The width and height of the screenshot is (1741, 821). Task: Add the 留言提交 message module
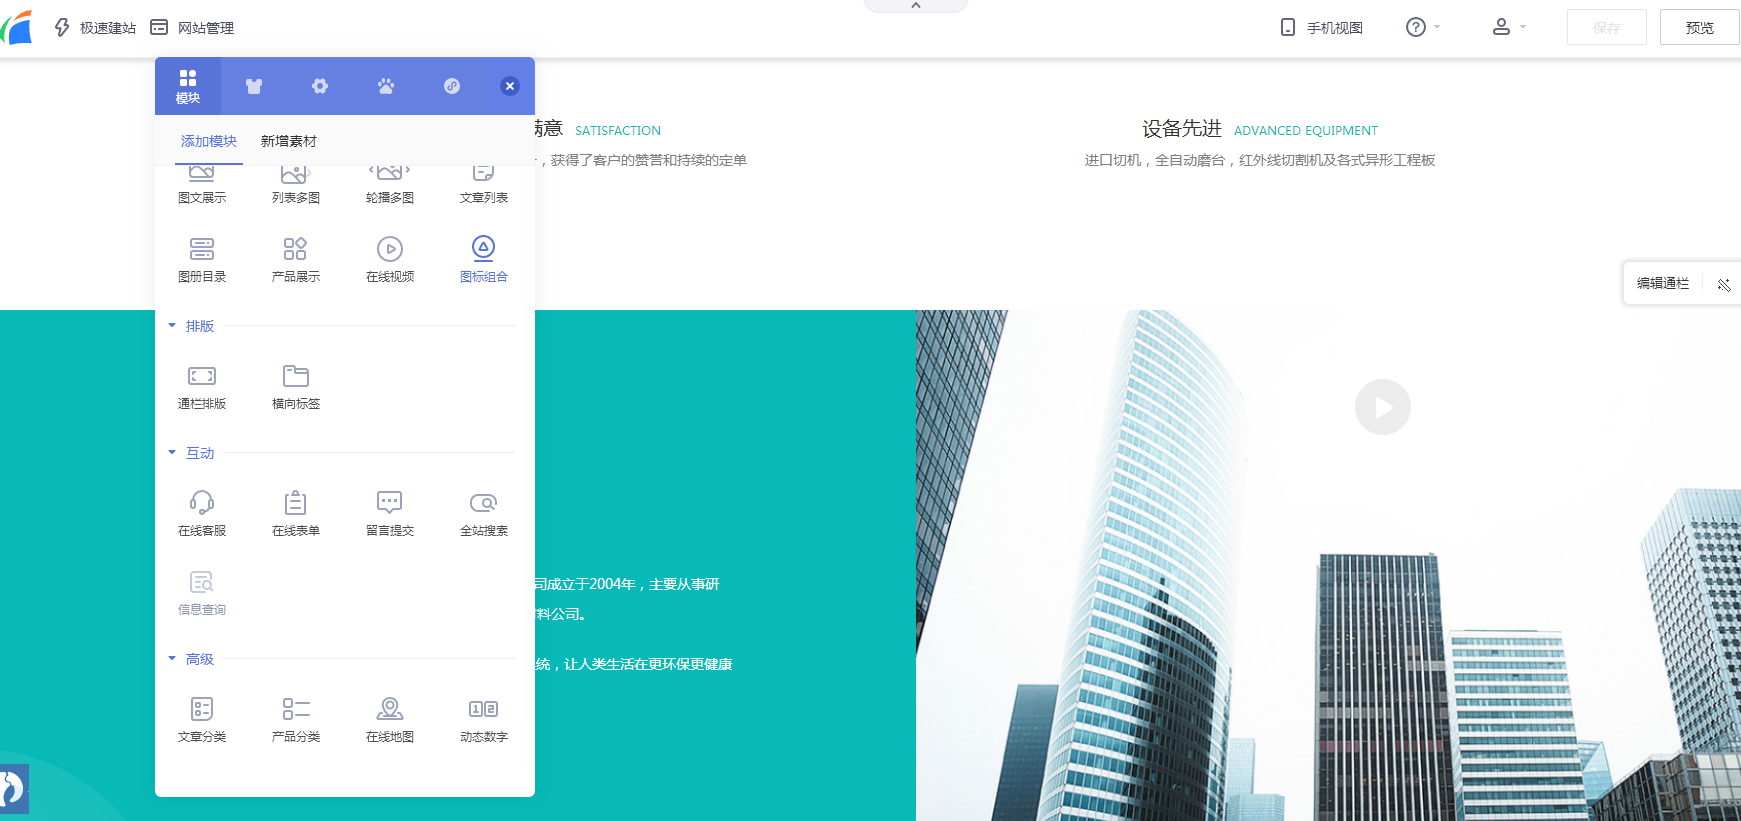point(389,513)
